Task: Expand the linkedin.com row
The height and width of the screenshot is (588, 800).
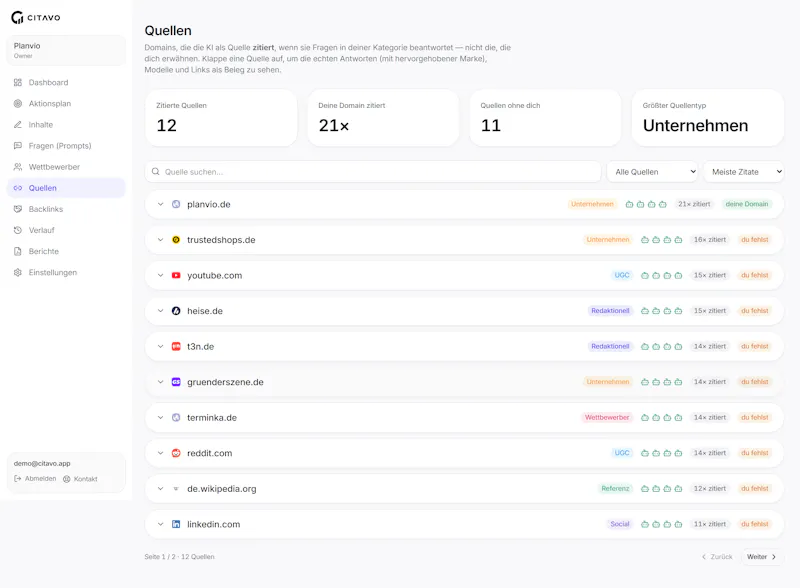Action: click(160, 524)
